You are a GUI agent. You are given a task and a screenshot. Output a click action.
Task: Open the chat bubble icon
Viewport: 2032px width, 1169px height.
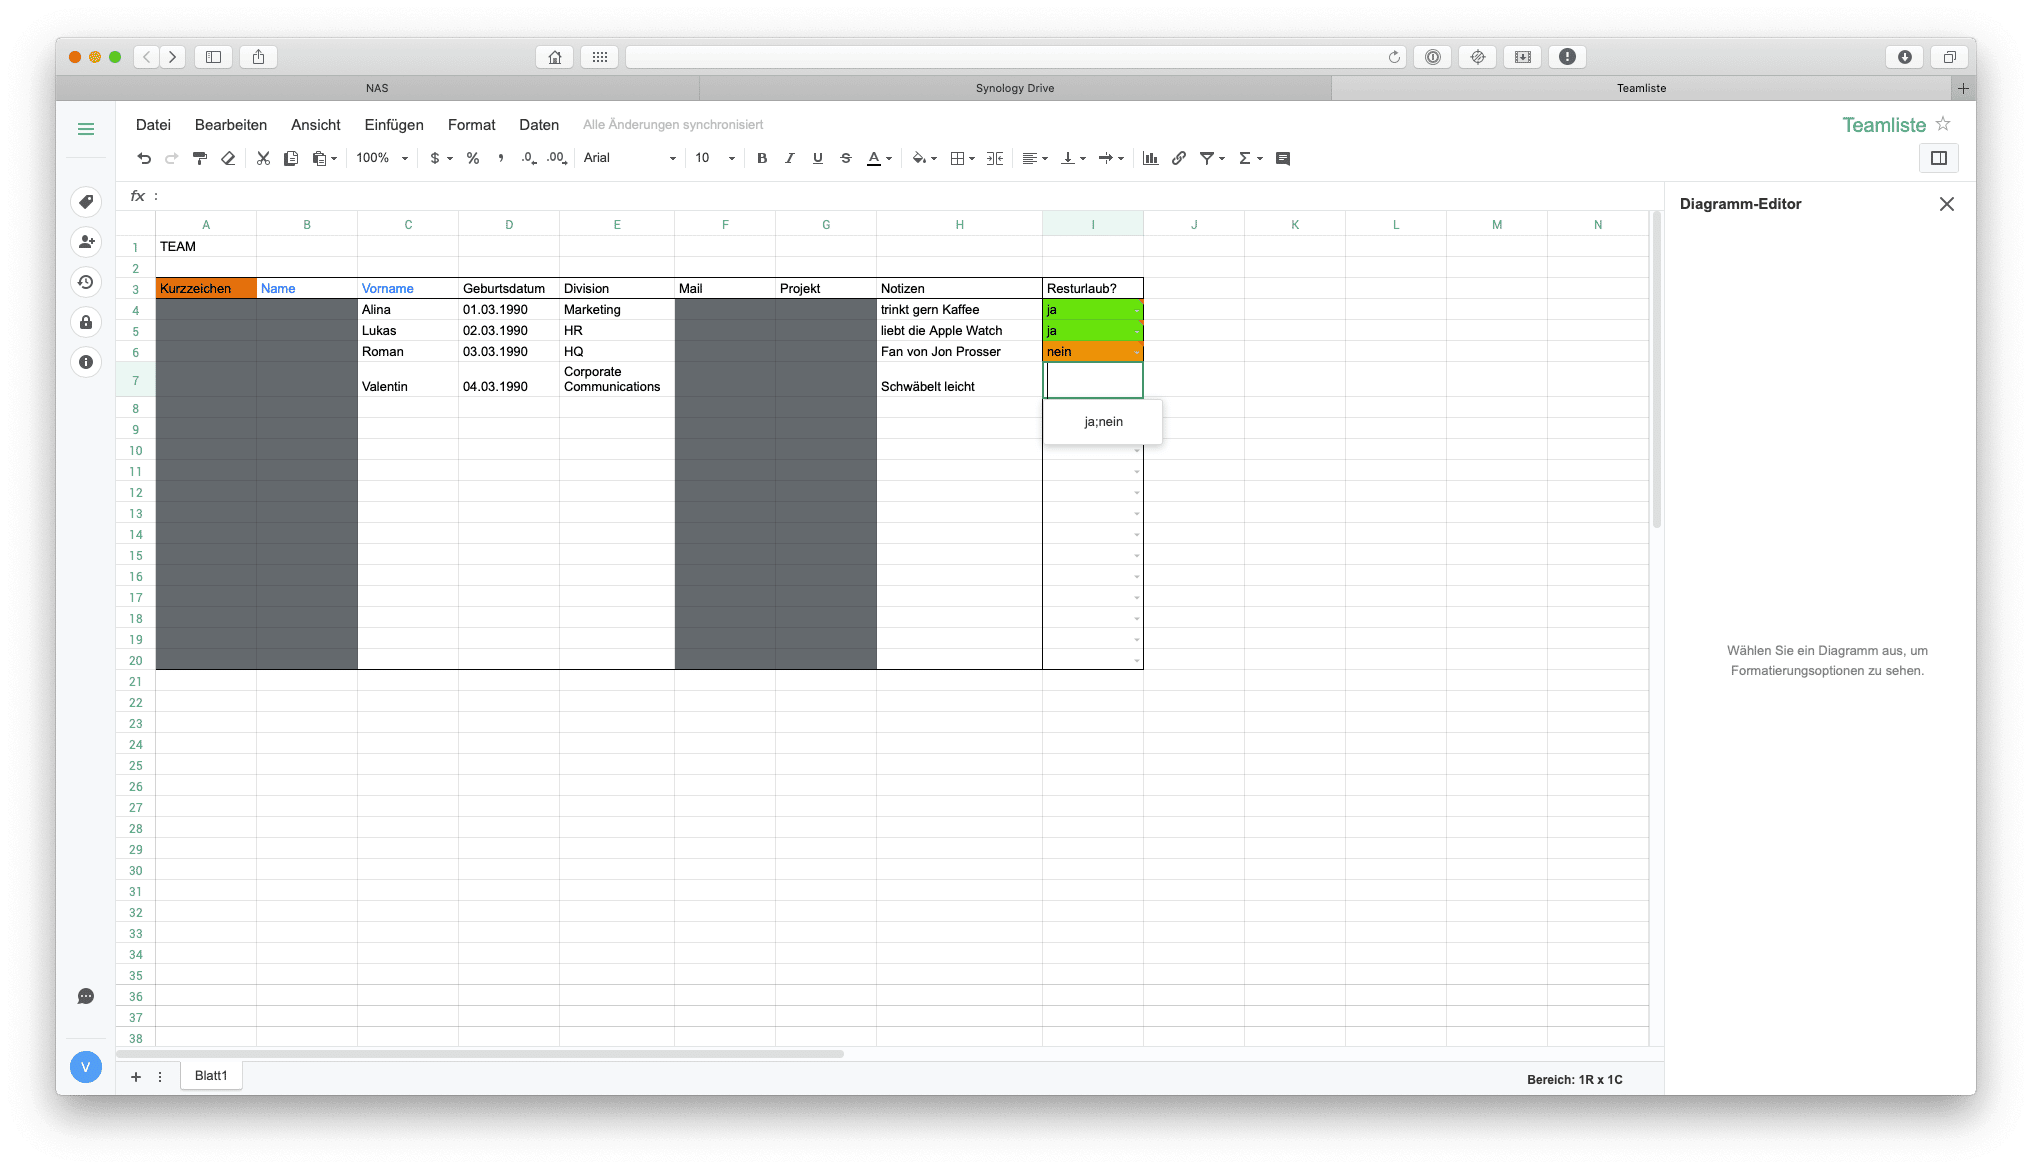coord(86,996)
